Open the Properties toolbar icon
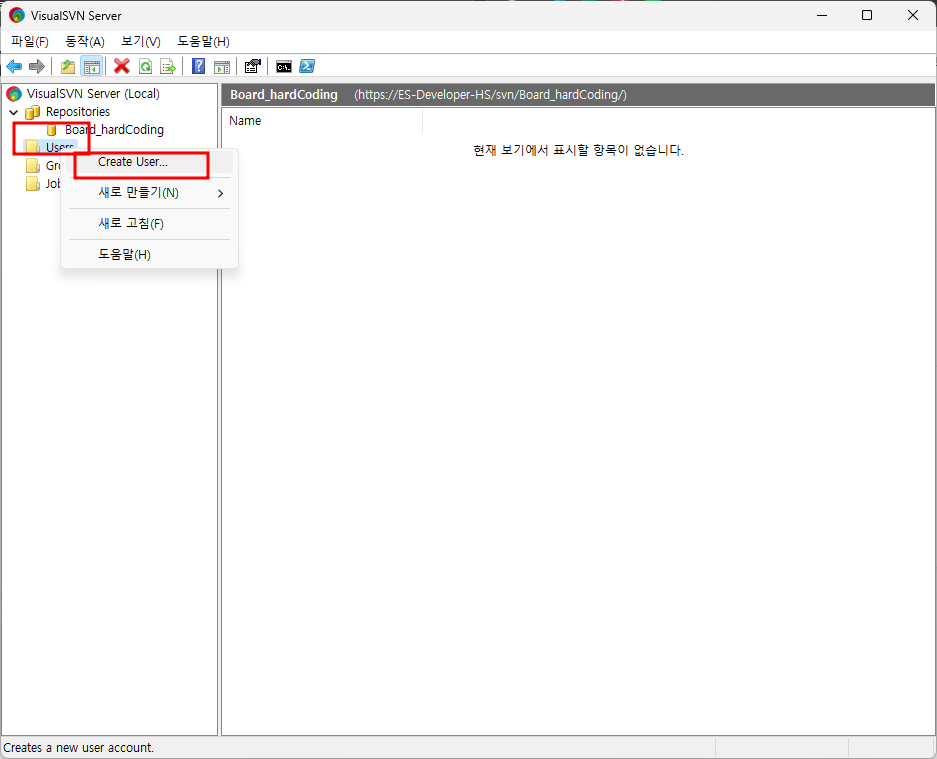Screen dimensions: 937x759 [253, 66]
